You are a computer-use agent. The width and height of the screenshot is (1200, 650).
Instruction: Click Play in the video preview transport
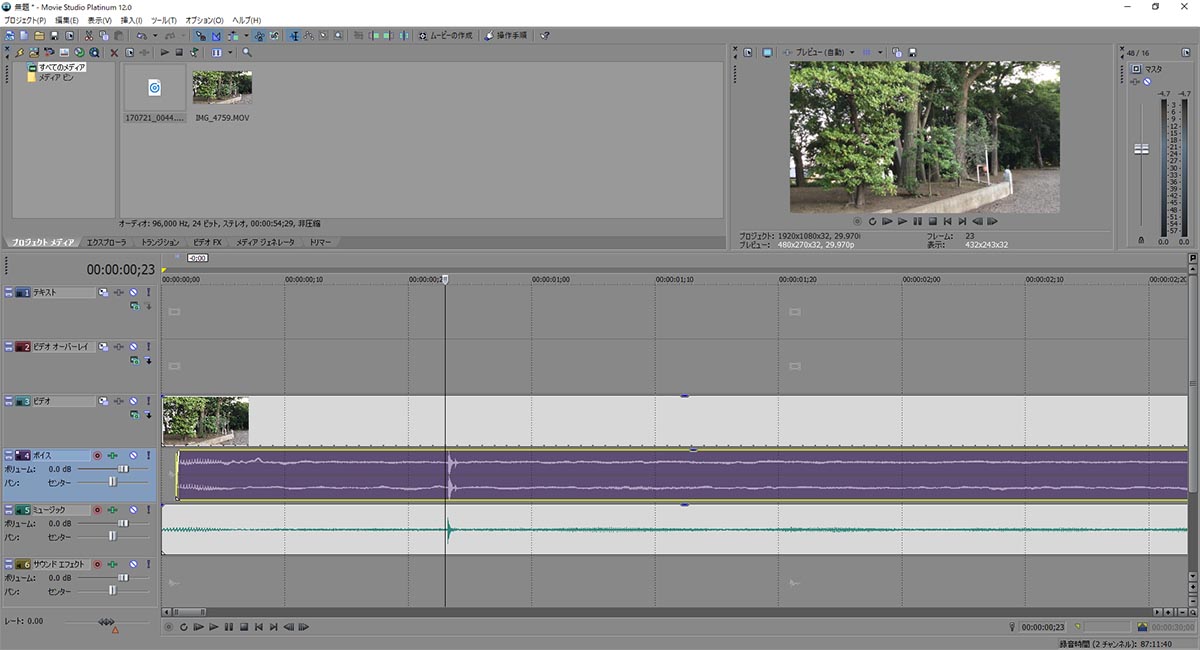click(902, 221)
